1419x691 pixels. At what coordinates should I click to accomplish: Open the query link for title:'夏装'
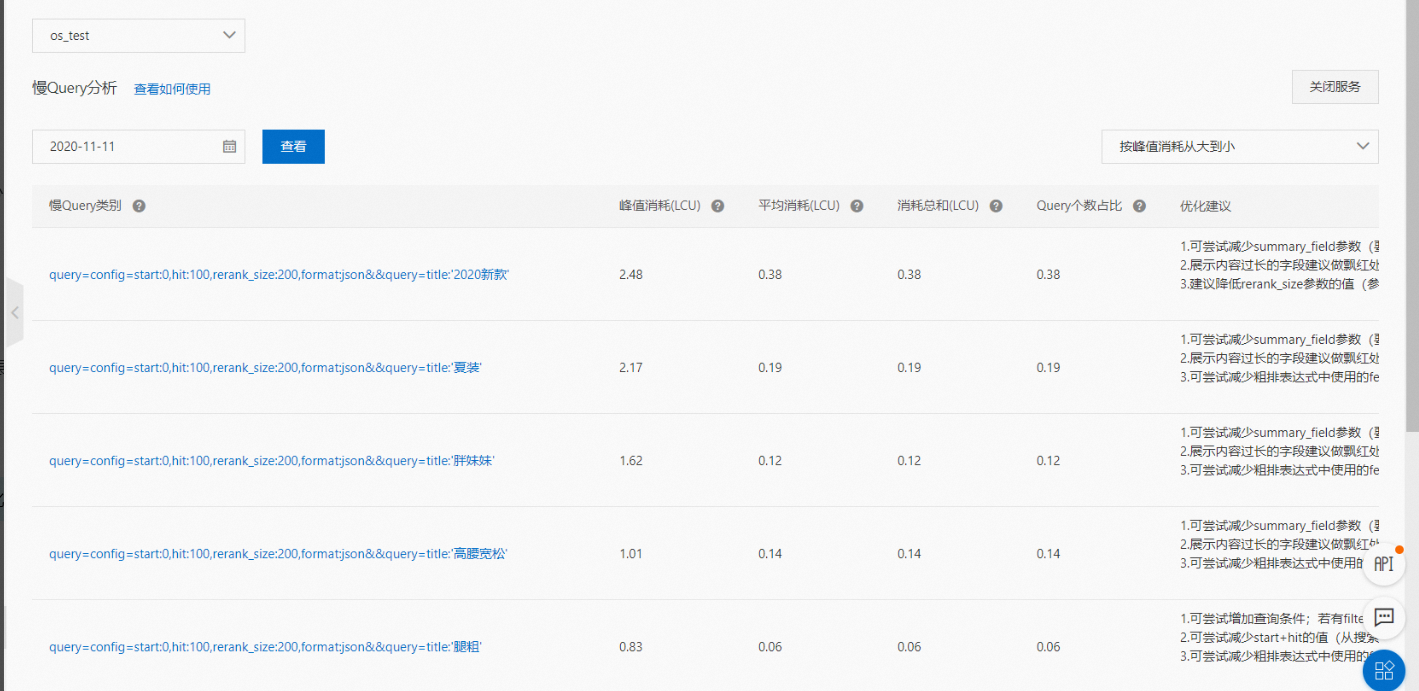pos(265,367)
